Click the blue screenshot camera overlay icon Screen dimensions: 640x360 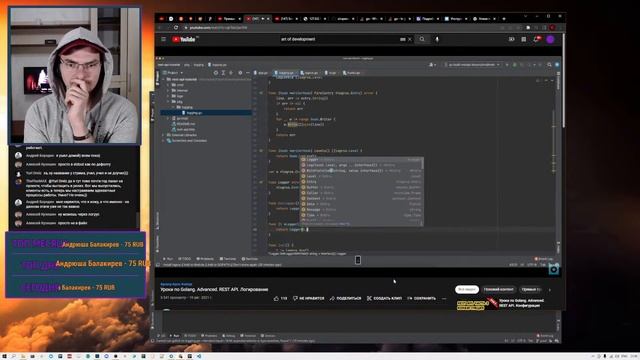(553, 269)
